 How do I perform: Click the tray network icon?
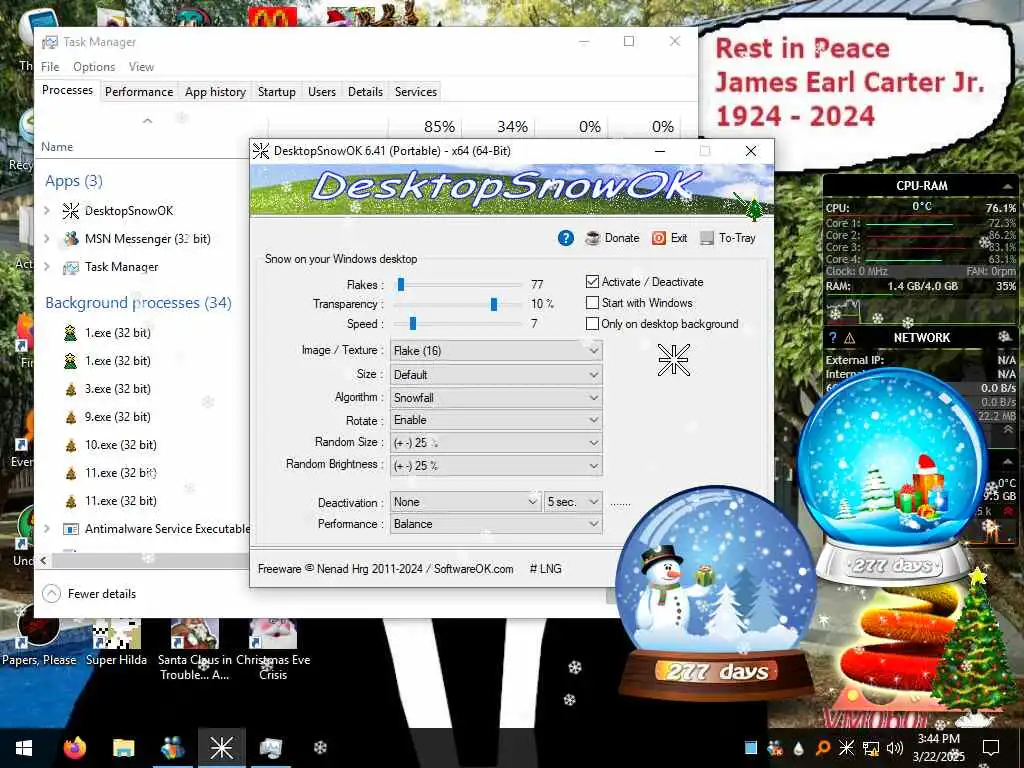[871, 748]
